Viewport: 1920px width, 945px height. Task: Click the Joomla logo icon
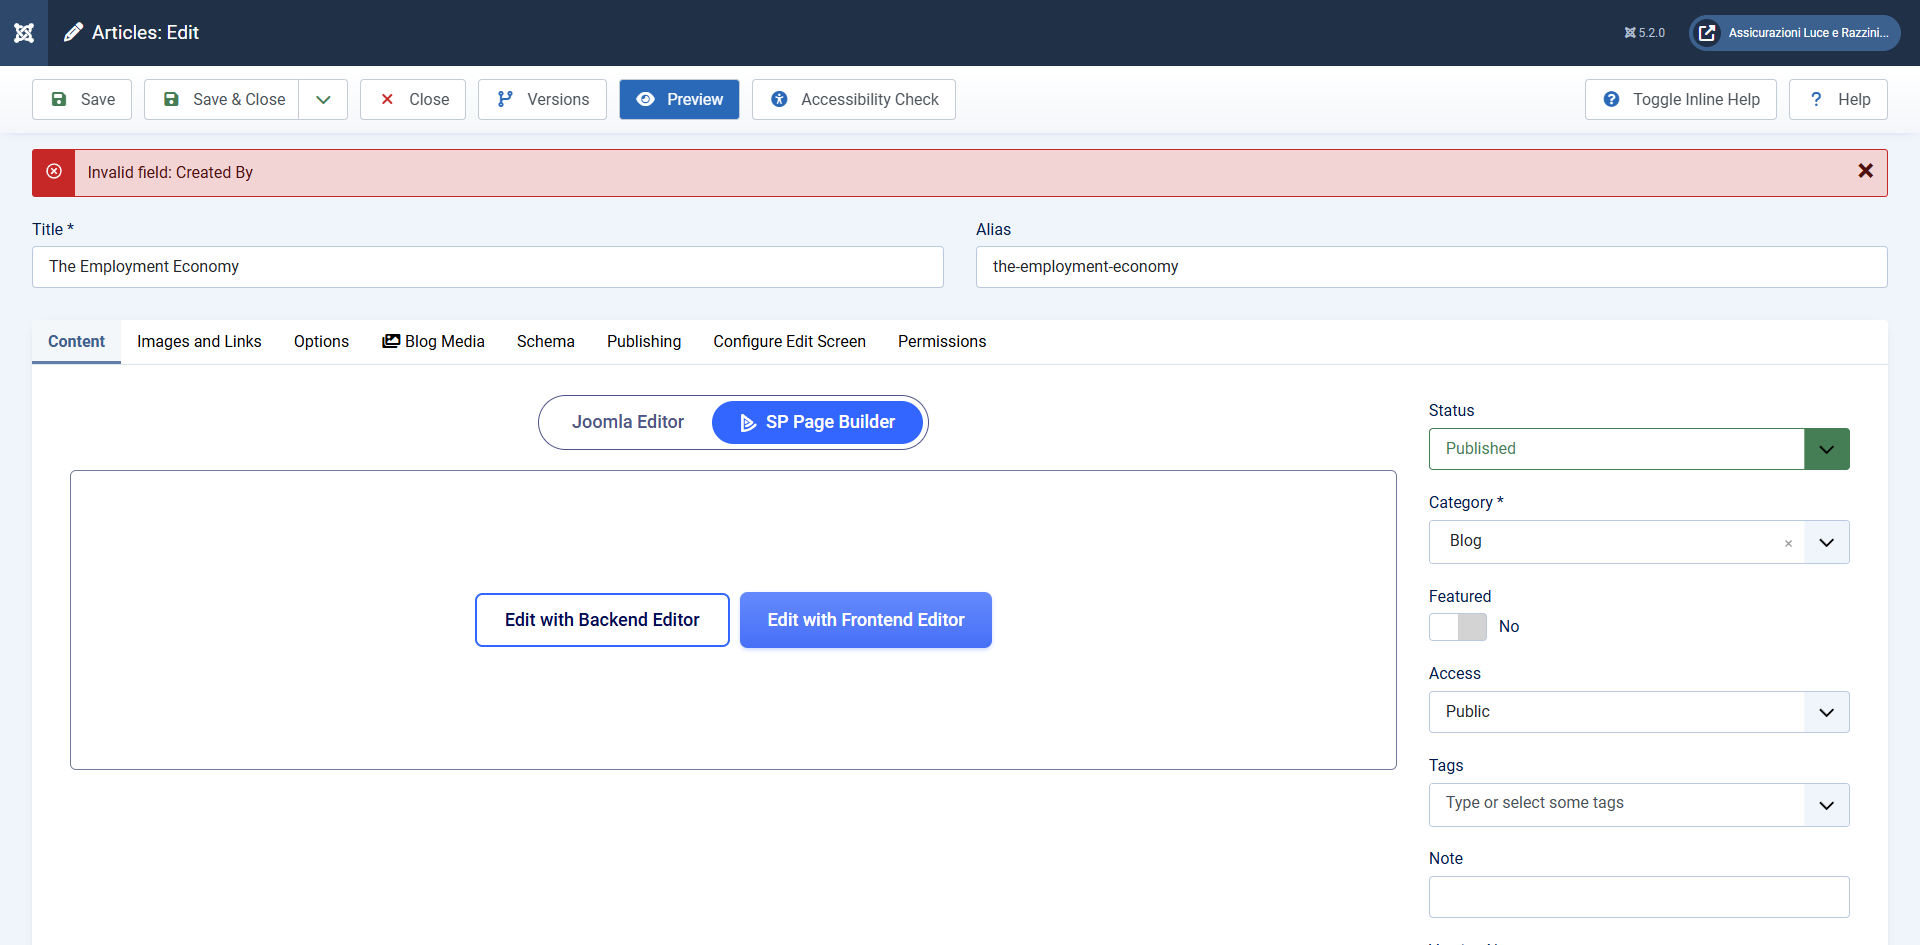click(24, 33)
